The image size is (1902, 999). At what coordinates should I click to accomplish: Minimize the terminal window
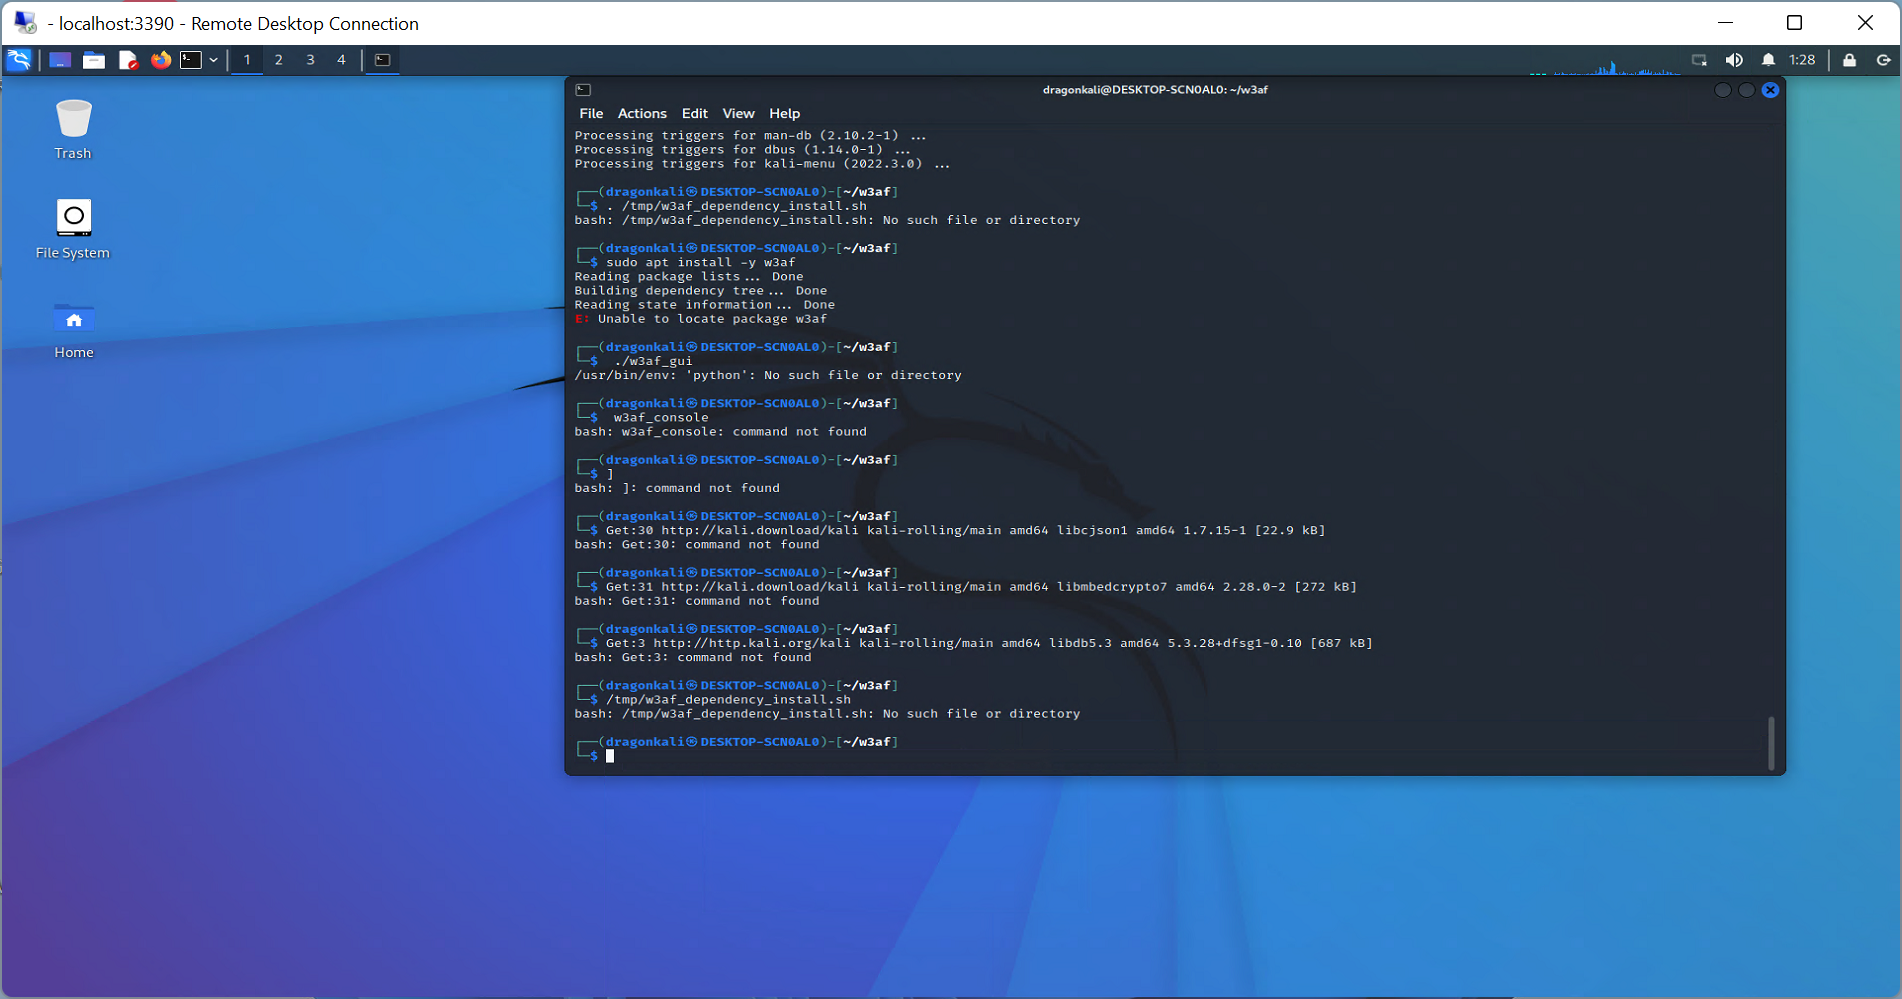tap(1722, 90)
